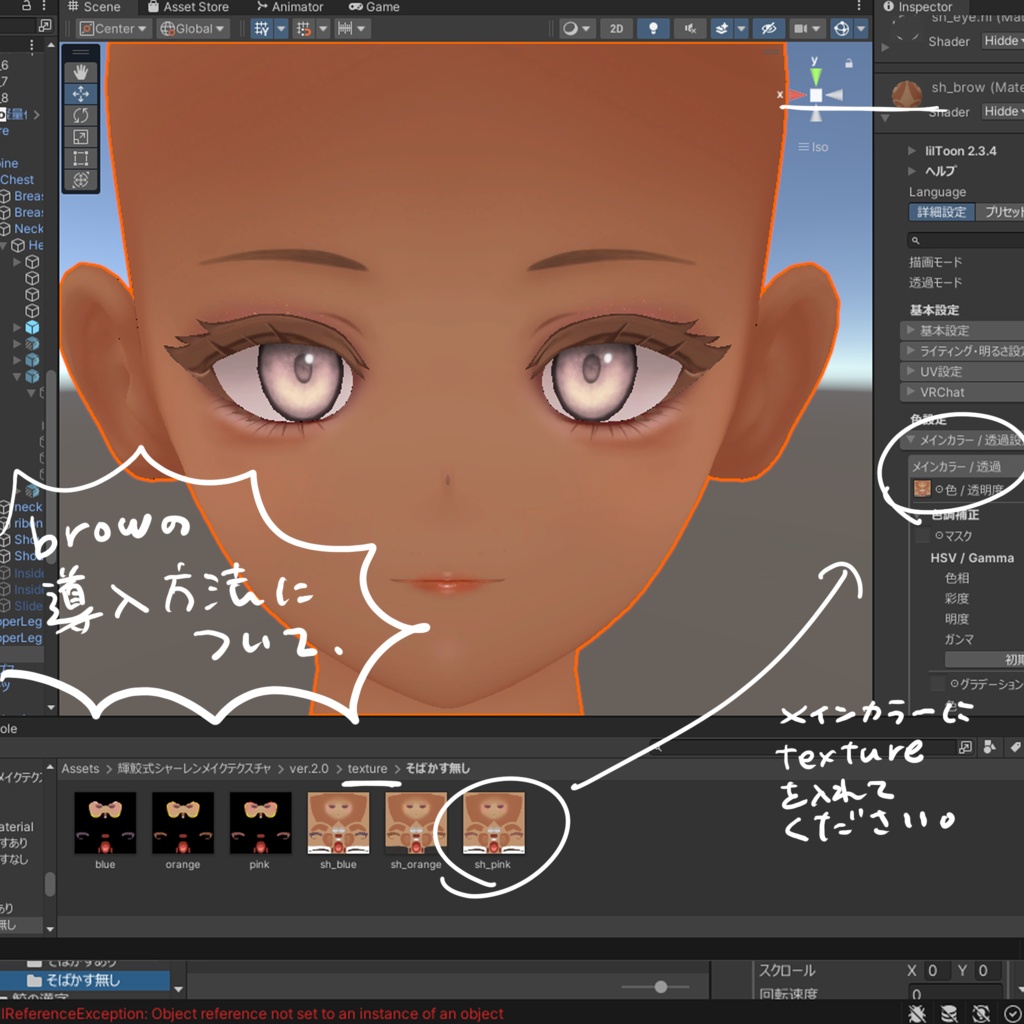Select the combined Transform tool
The image size is (1024, 1024).
click(80, 180)
